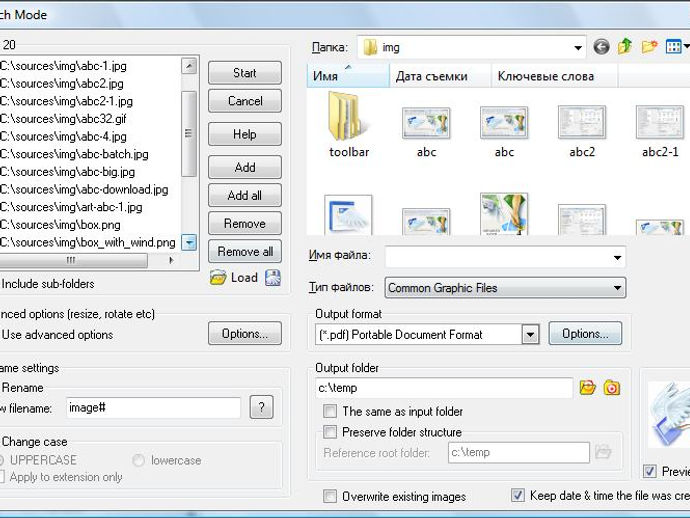Expand the folder path dropdown

tap(578, 48)
